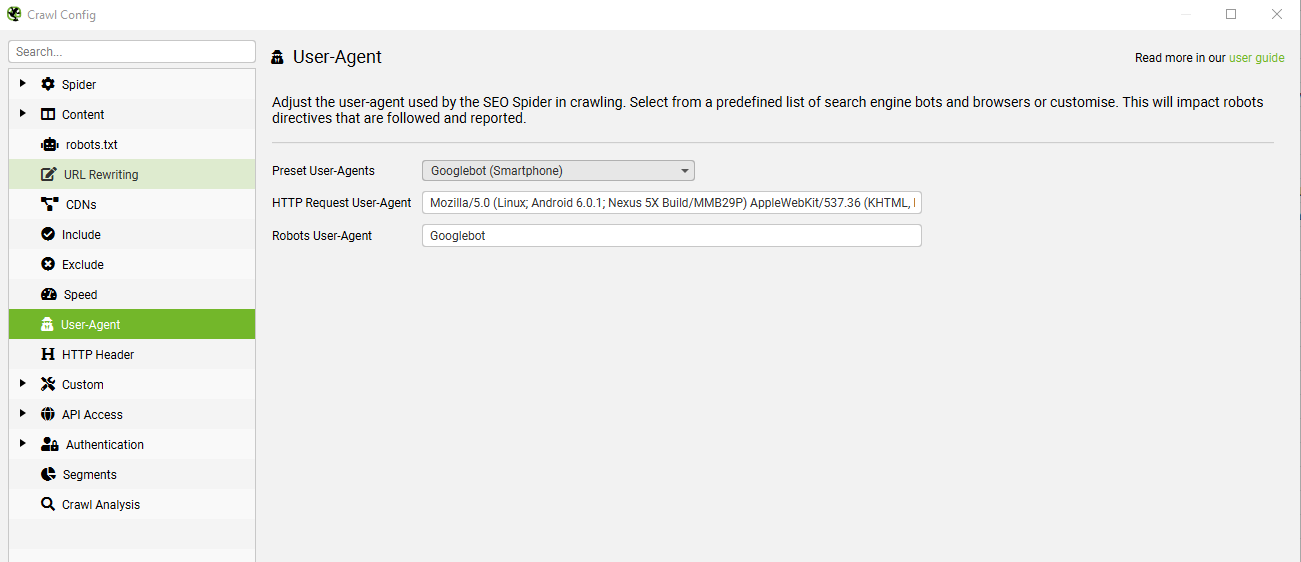Click the Exclude cross icon
Viewport: 1301px width, 562px height.
48,265
